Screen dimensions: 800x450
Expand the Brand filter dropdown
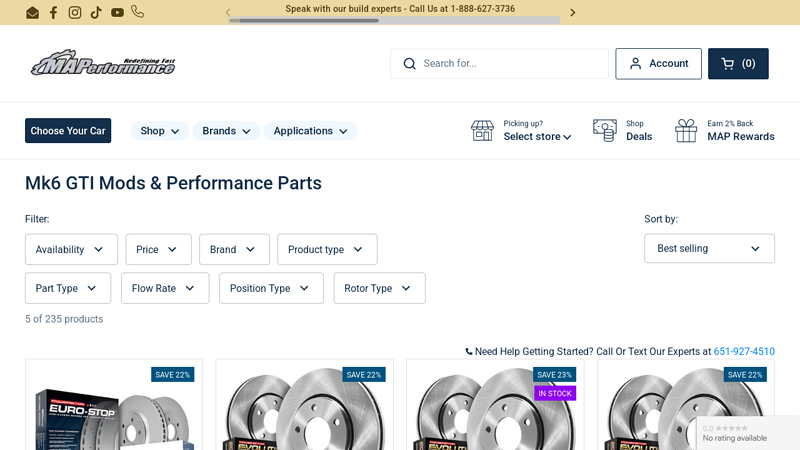point(234,250)
